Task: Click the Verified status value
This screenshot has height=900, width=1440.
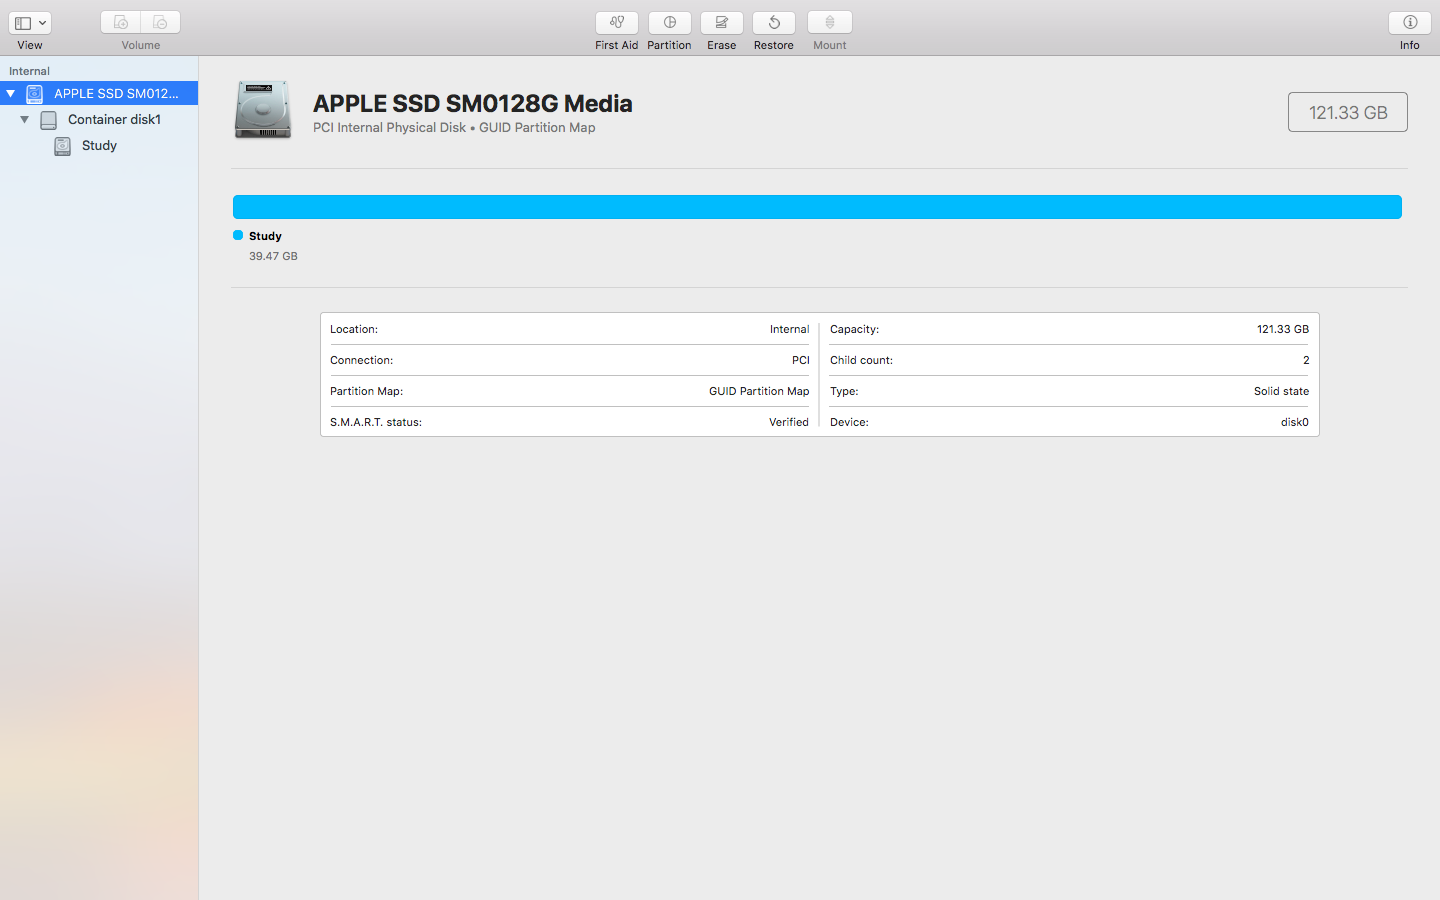Action: (789, 422)
